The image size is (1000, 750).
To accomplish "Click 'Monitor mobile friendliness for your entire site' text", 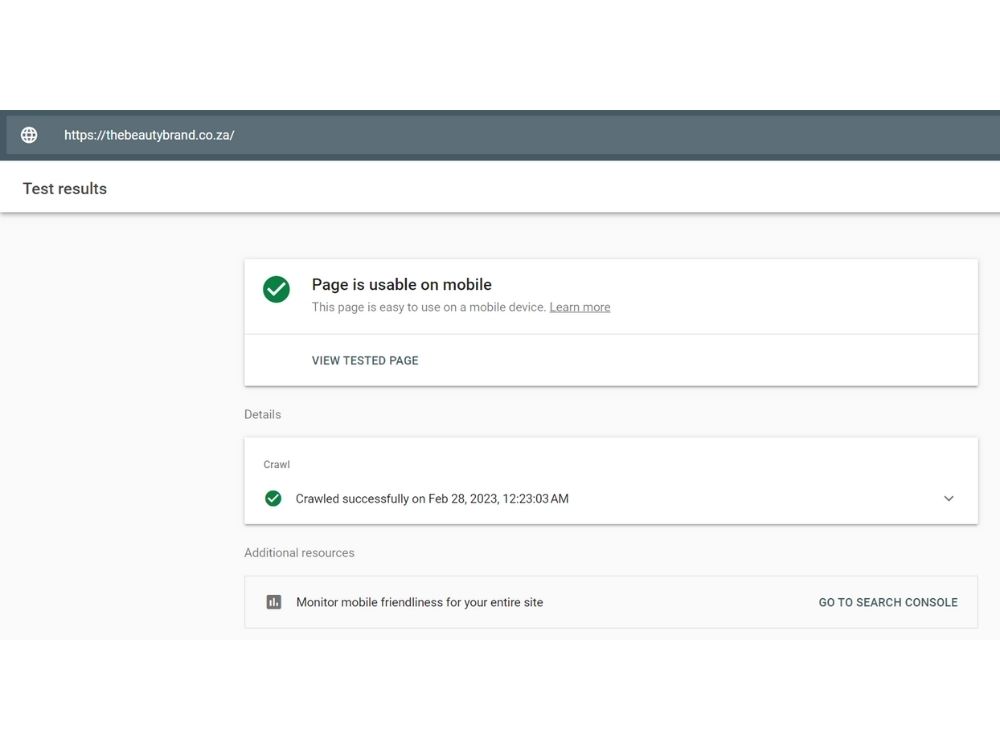I will click(x=420, y=602).
